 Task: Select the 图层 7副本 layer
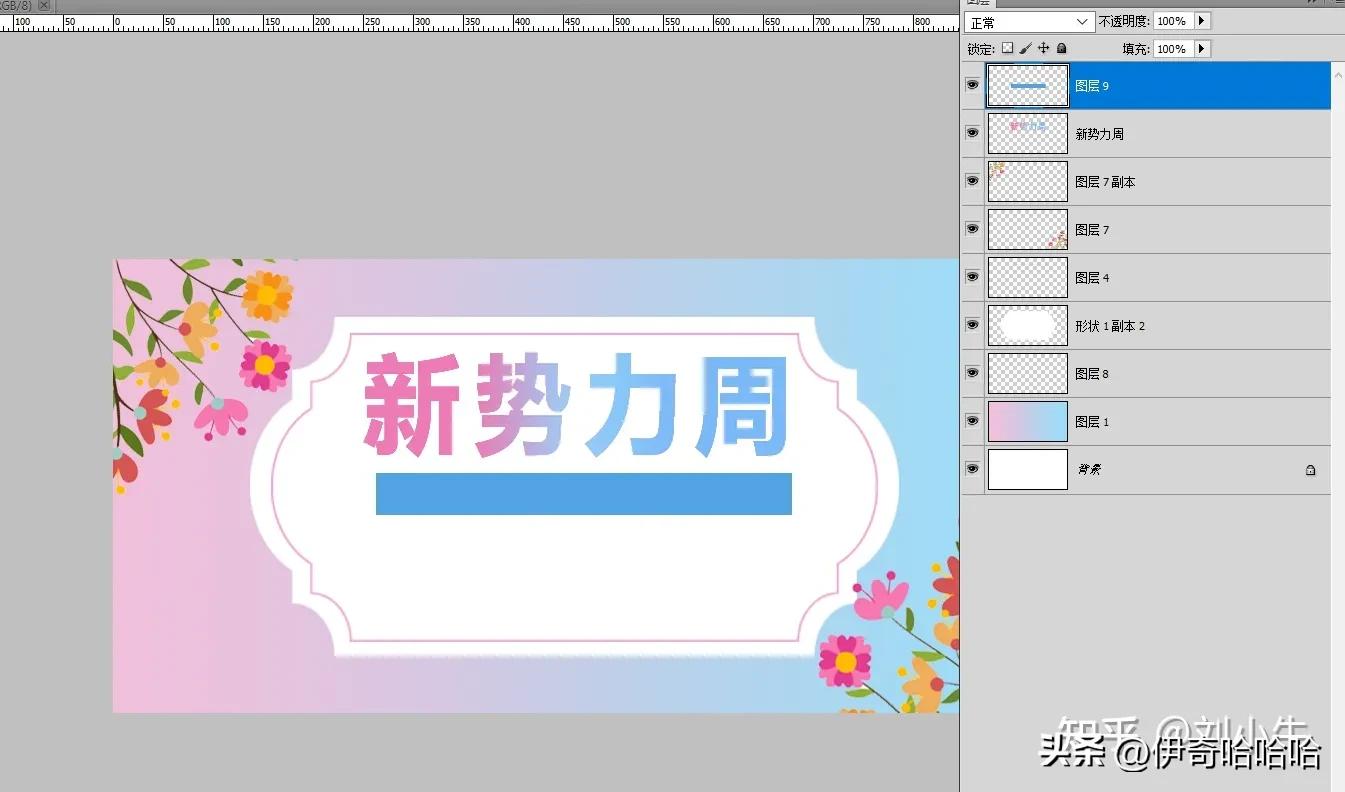[x=1150, y=181]
